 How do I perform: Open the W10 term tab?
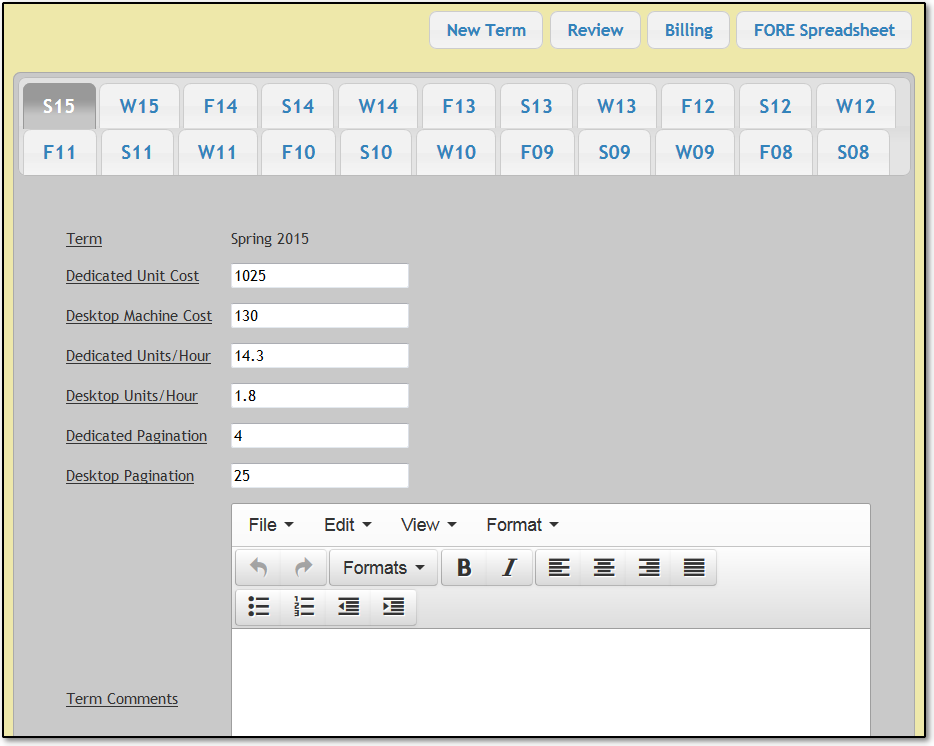[456, 152]
